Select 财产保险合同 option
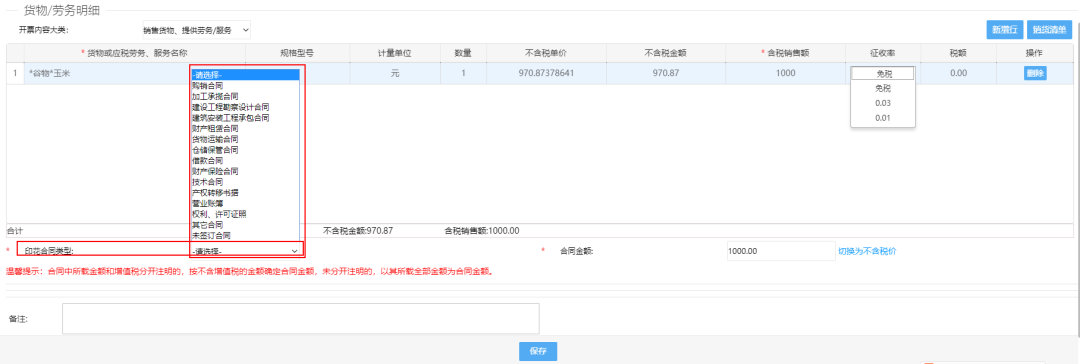 [215, 171]
